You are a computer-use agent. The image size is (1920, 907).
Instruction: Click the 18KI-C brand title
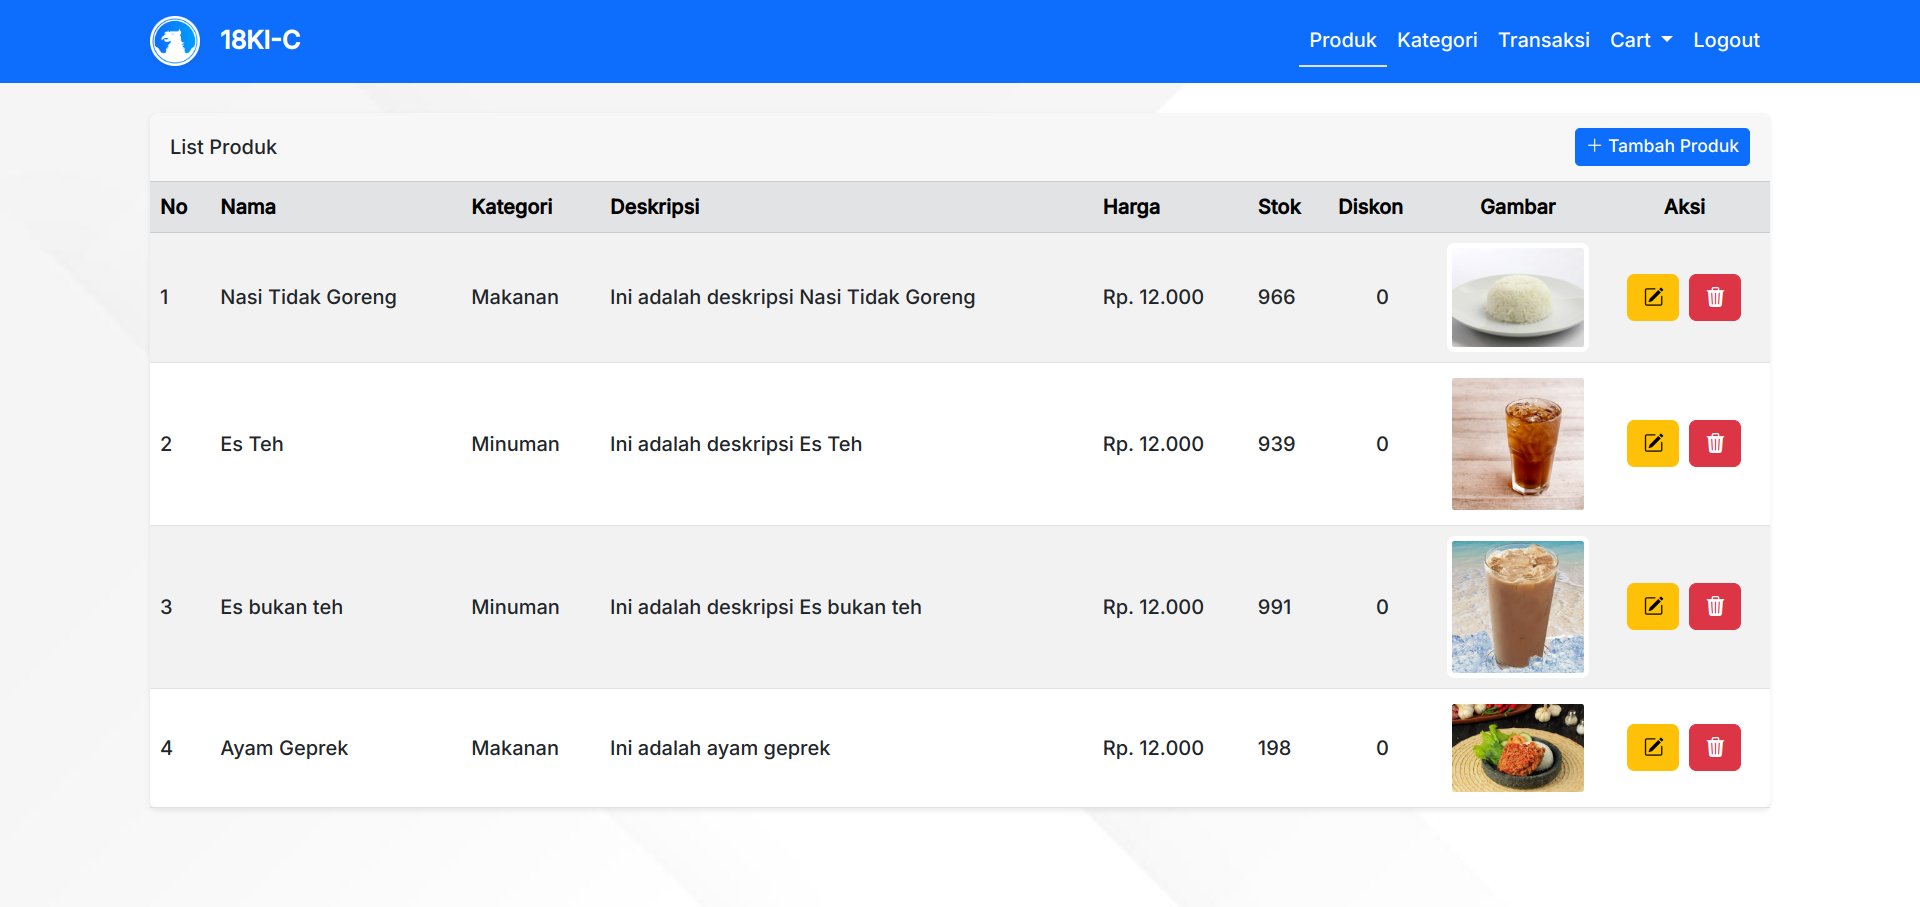click(x=260, y=40)
